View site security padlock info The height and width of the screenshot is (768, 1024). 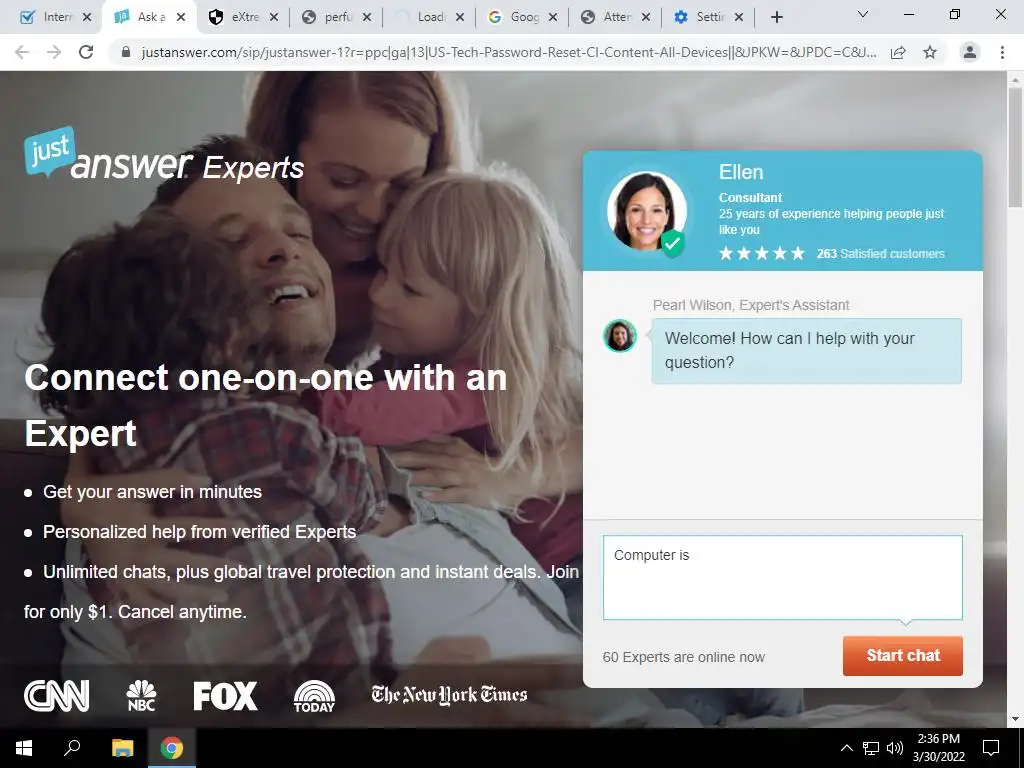(126, 52)
